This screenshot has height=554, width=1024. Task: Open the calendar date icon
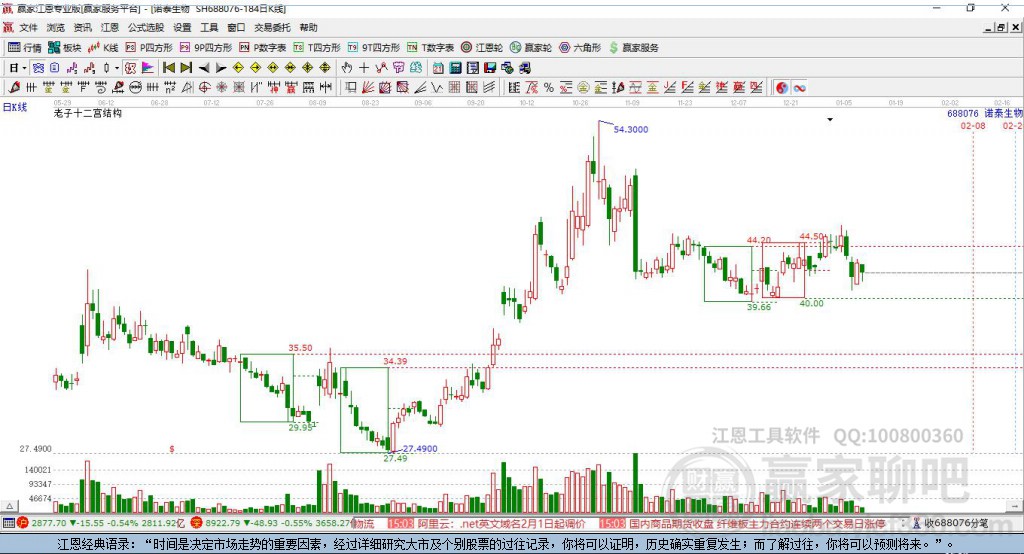pyautogui.click(x=438, y=68)
